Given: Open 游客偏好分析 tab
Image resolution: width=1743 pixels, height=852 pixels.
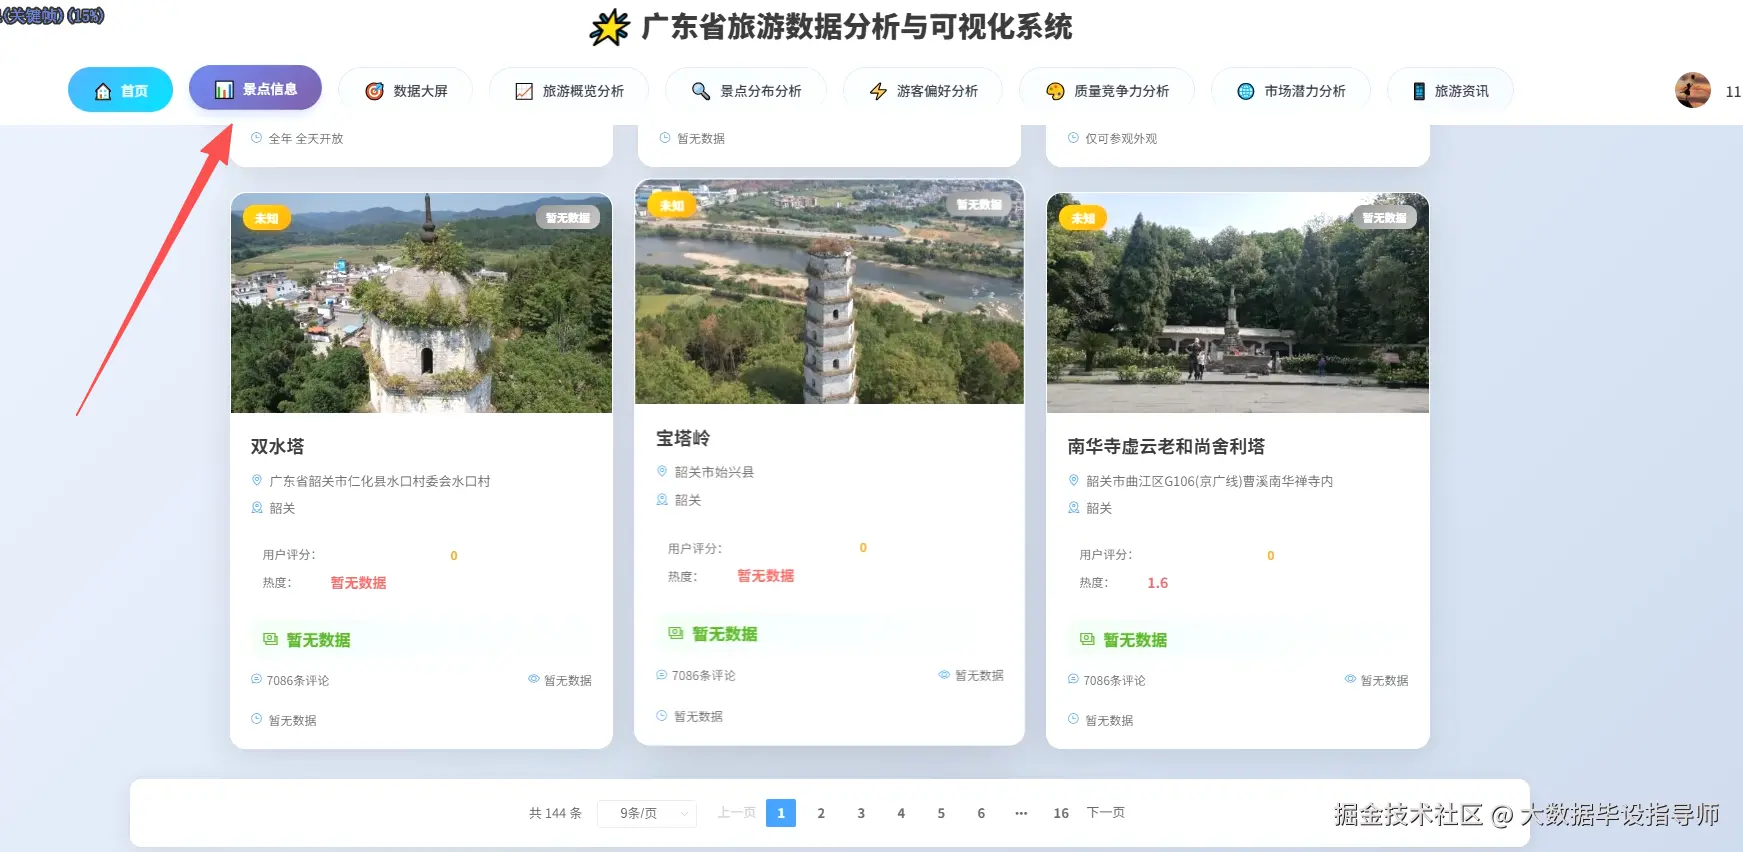Looking at the screenshot, I should coord(923,91).
